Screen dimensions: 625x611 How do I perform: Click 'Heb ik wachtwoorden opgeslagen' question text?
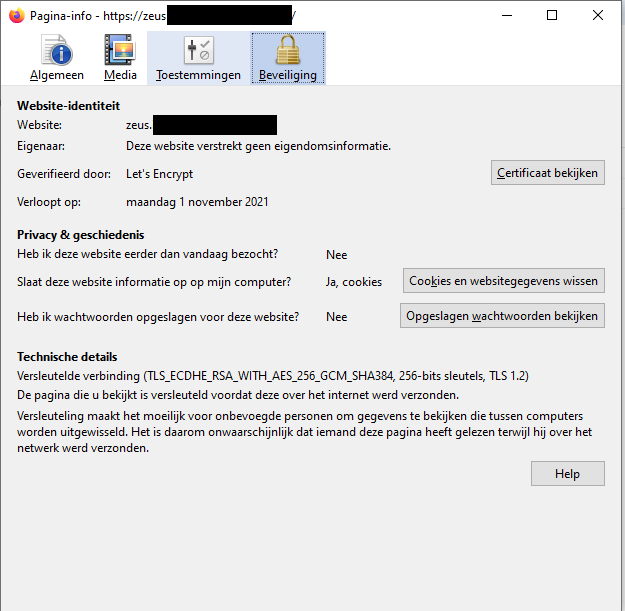pyautogui.click(x=158, y=317)
